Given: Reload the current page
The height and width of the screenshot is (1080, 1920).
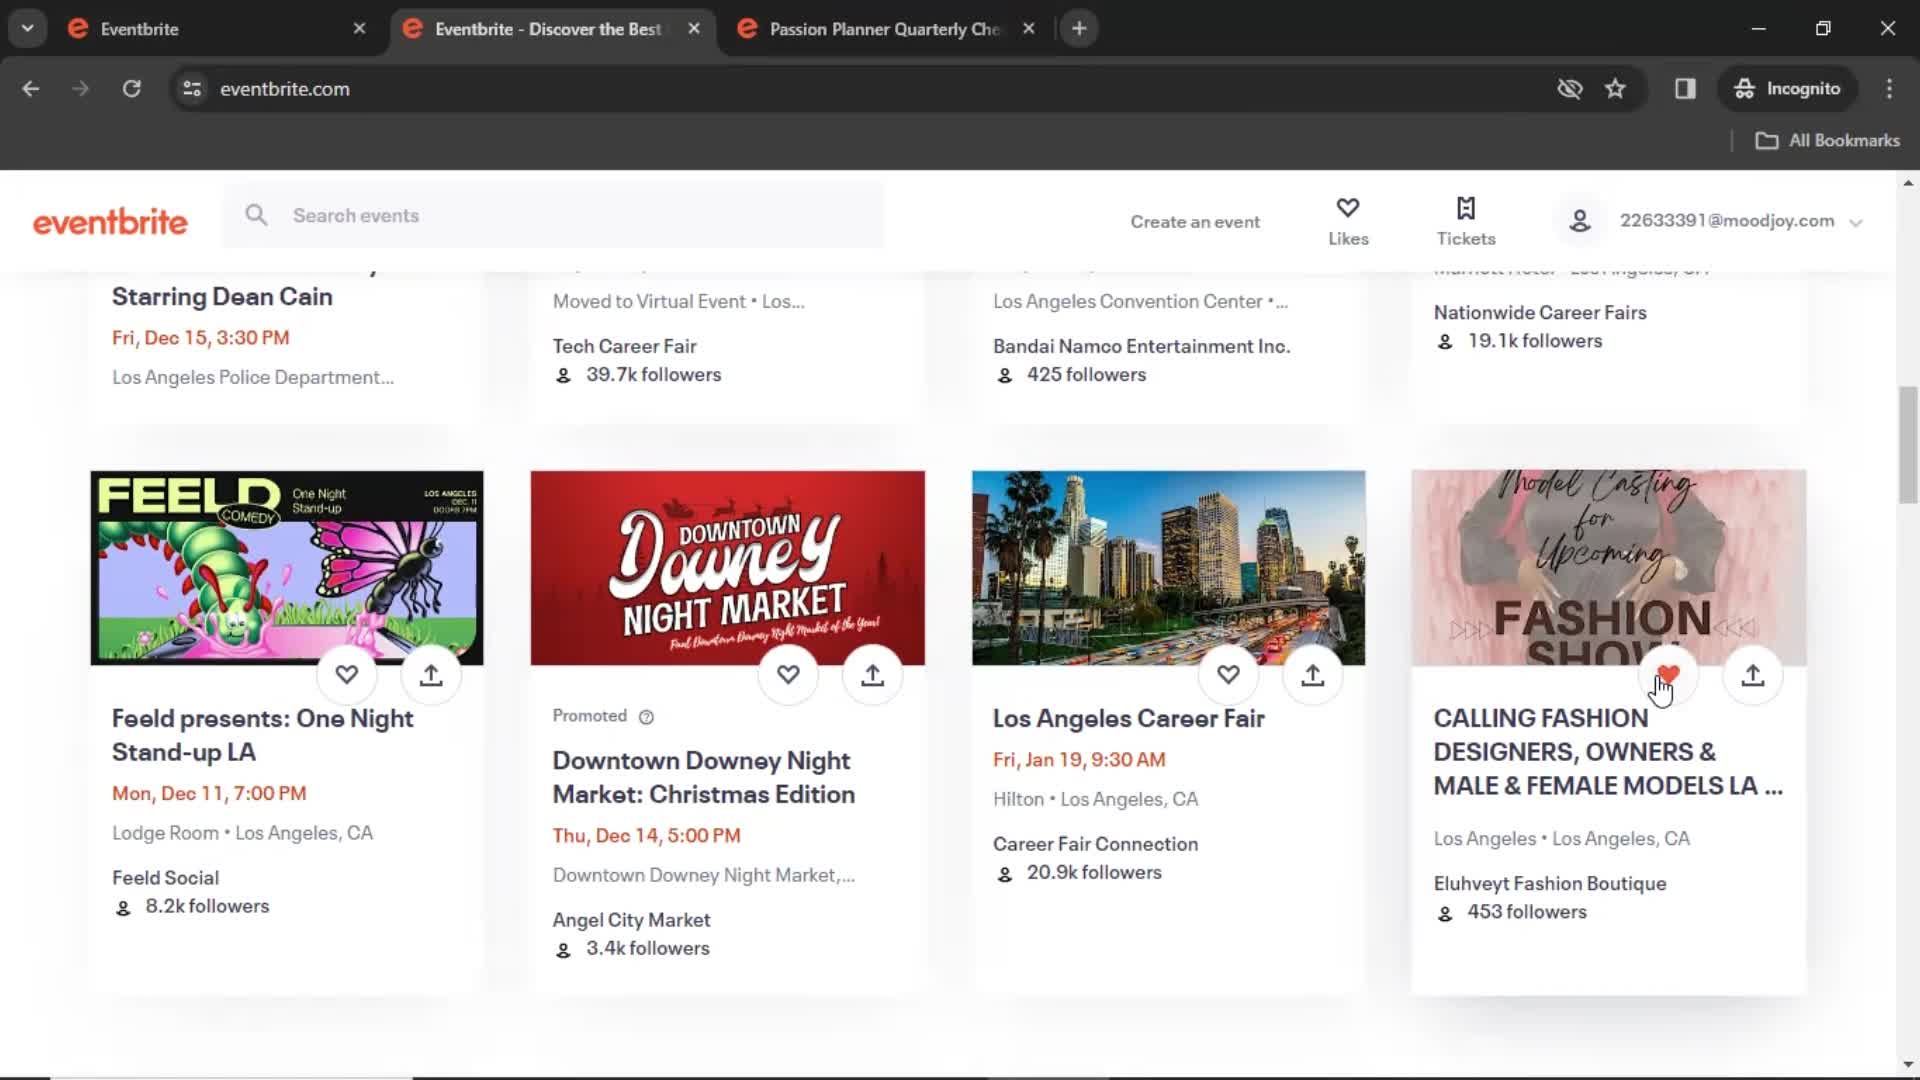Looking at the screenshot, I should [131, 89].
